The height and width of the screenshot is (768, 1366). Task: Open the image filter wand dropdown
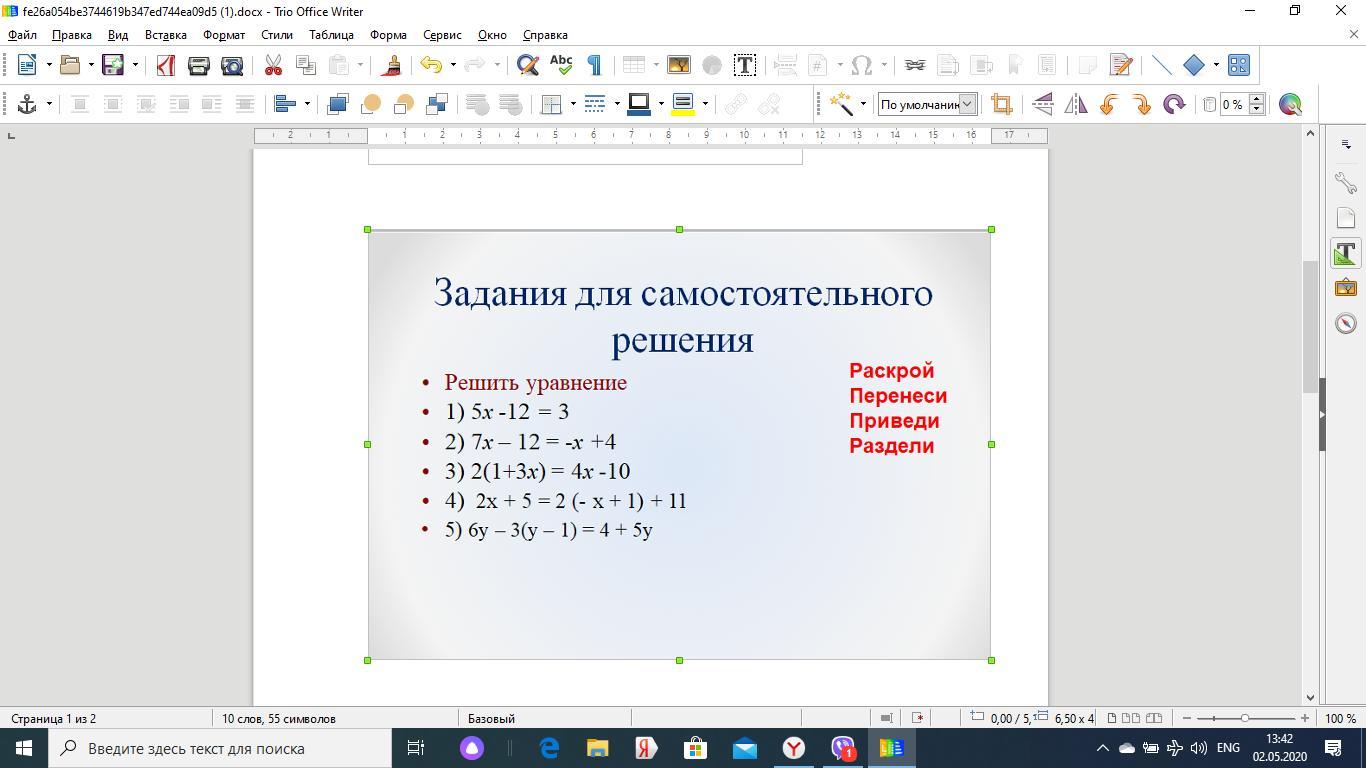(x=863, y=104)
